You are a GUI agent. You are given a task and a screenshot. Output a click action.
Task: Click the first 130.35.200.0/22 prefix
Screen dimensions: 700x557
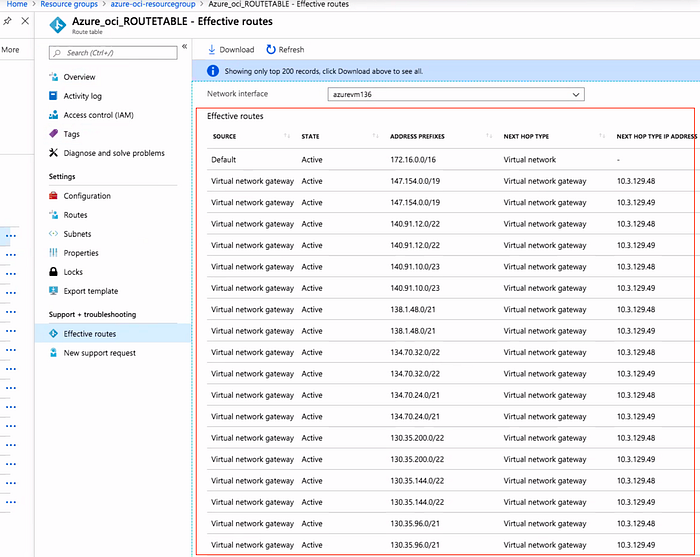pyautogui.click(x=417, y=438)
